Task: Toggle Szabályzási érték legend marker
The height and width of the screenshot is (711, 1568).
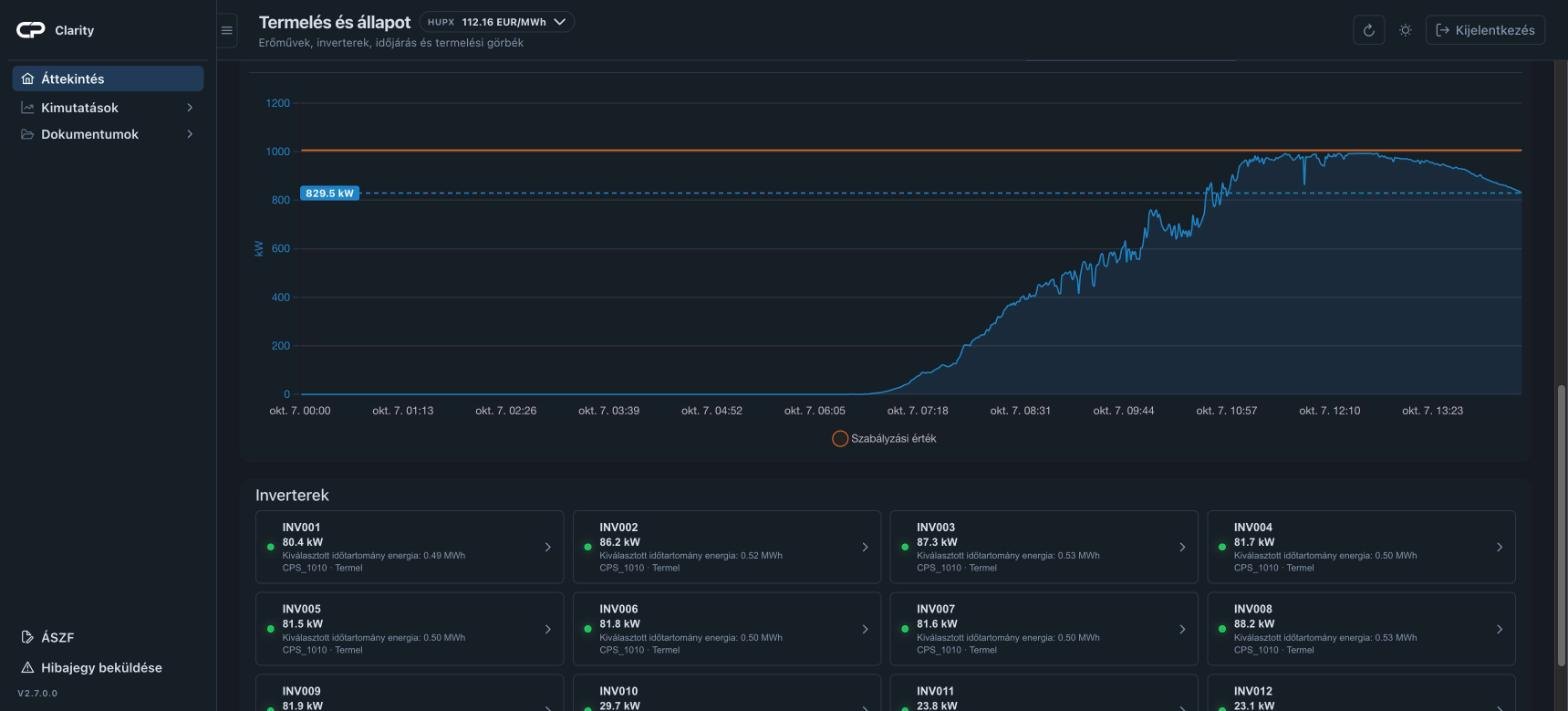Action: 840,438
